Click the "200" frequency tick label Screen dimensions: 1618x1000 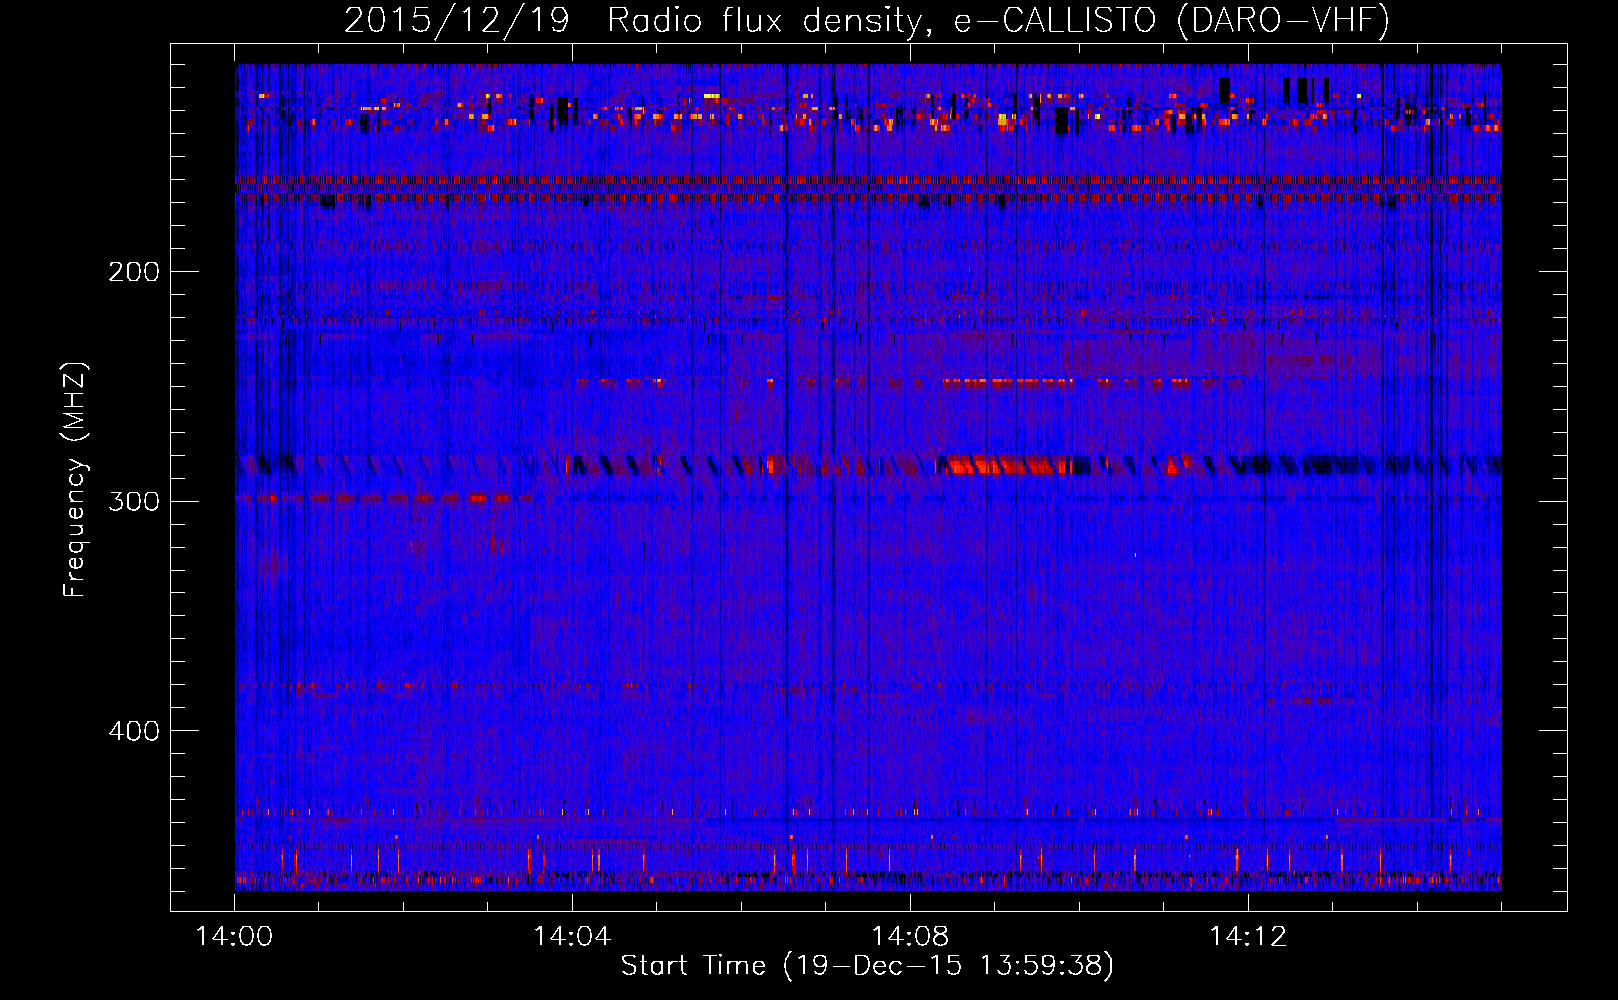(x=134, y=271)
